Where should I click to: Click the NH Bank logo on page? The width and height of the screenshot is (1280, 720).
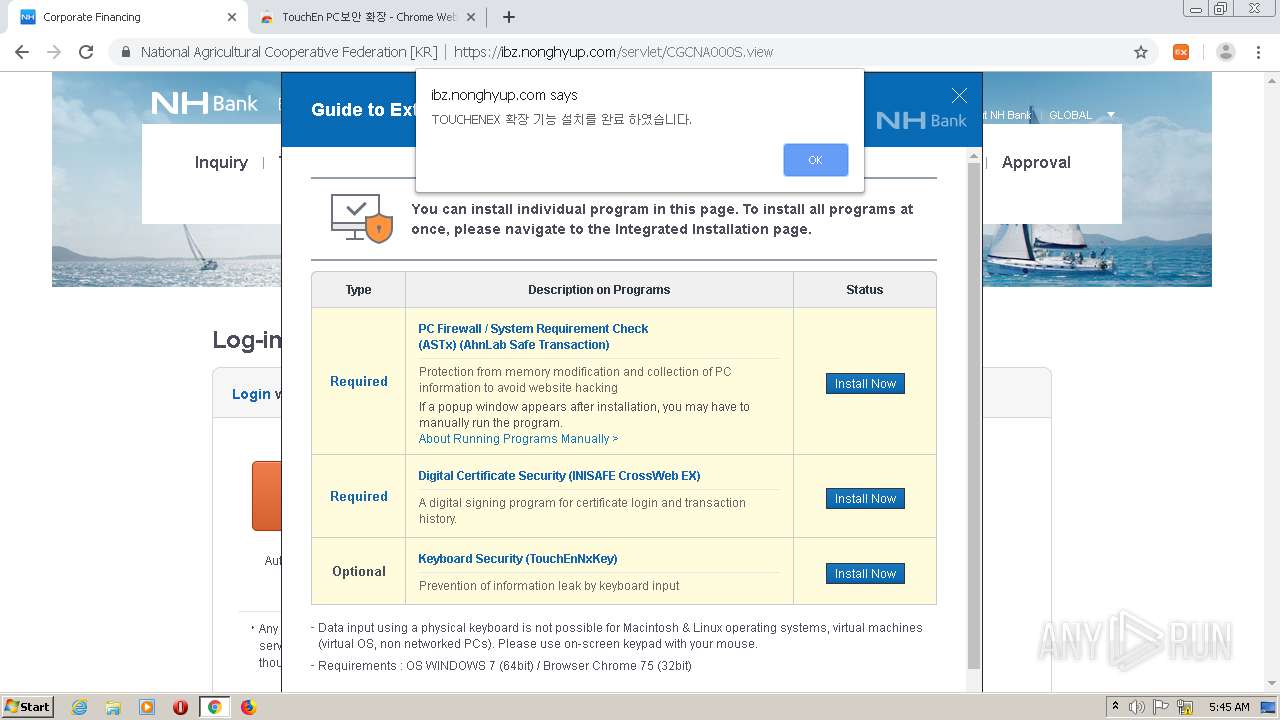pos(204,103)
